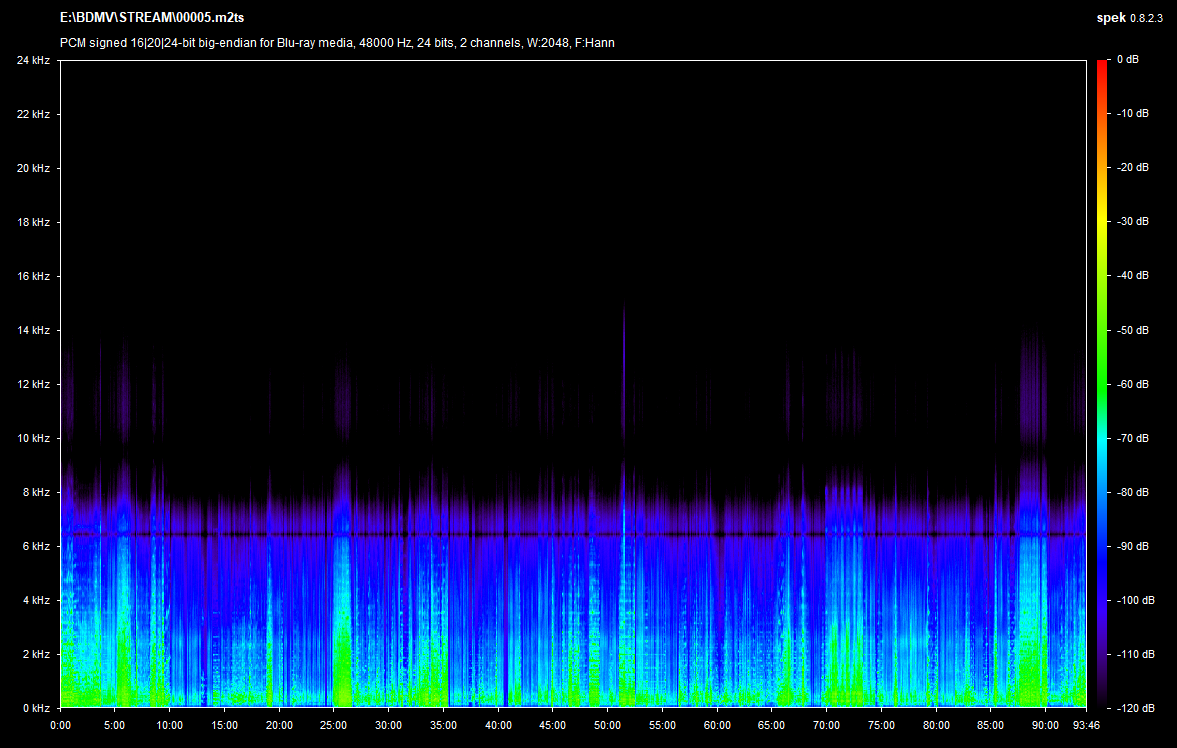Image resolution: width=1177 pixels, height=748 pixels.
Task: Click the red top of color scale bar
Action: pos(1102,65)
